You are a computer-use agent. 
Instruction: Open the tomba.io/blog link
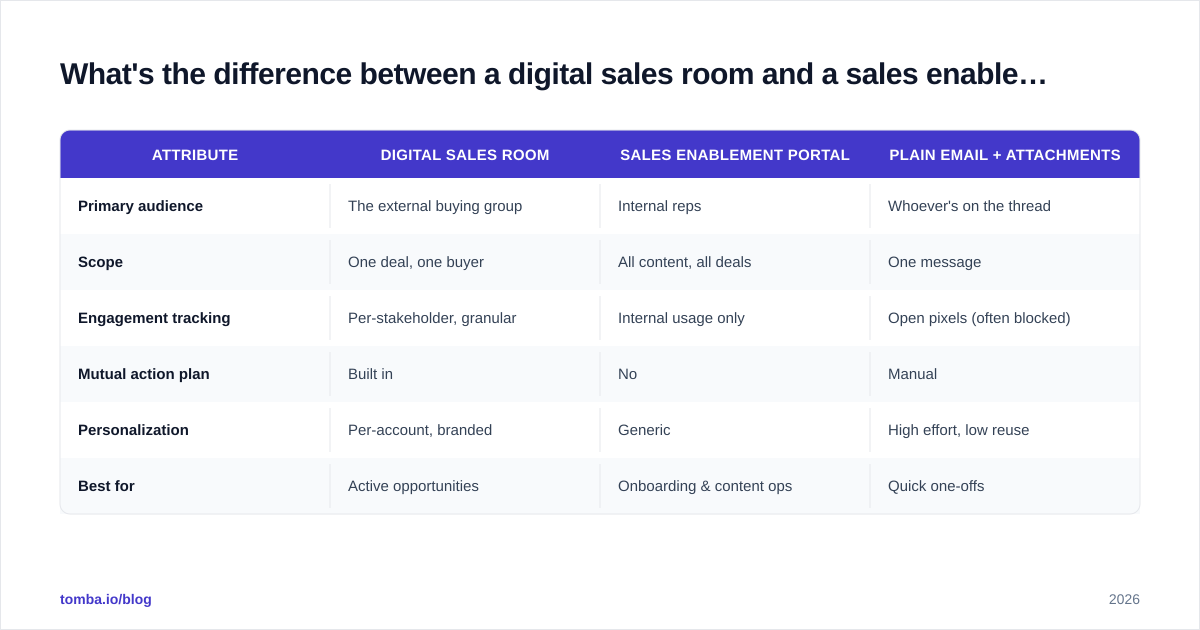click(106, 599)
